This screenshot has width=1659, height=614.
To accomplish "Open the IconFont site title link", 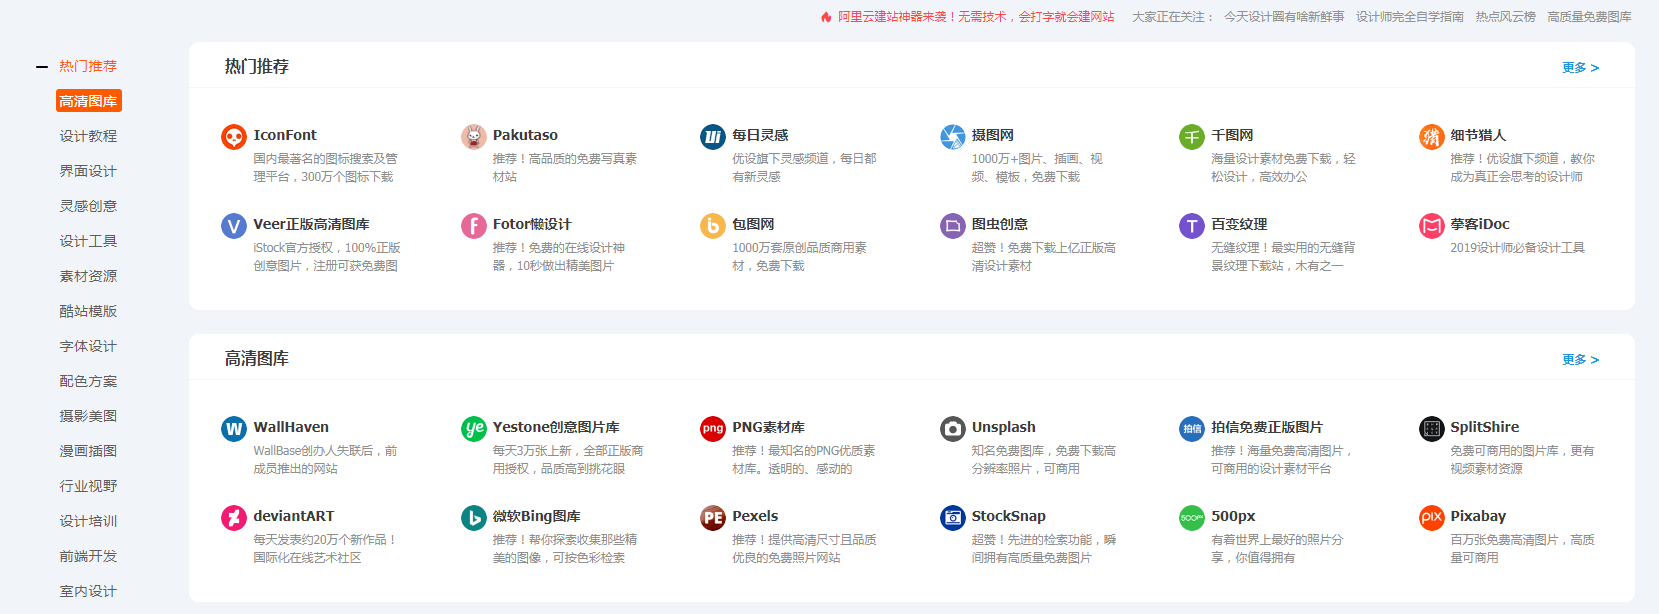I will (x=285, y=135).
